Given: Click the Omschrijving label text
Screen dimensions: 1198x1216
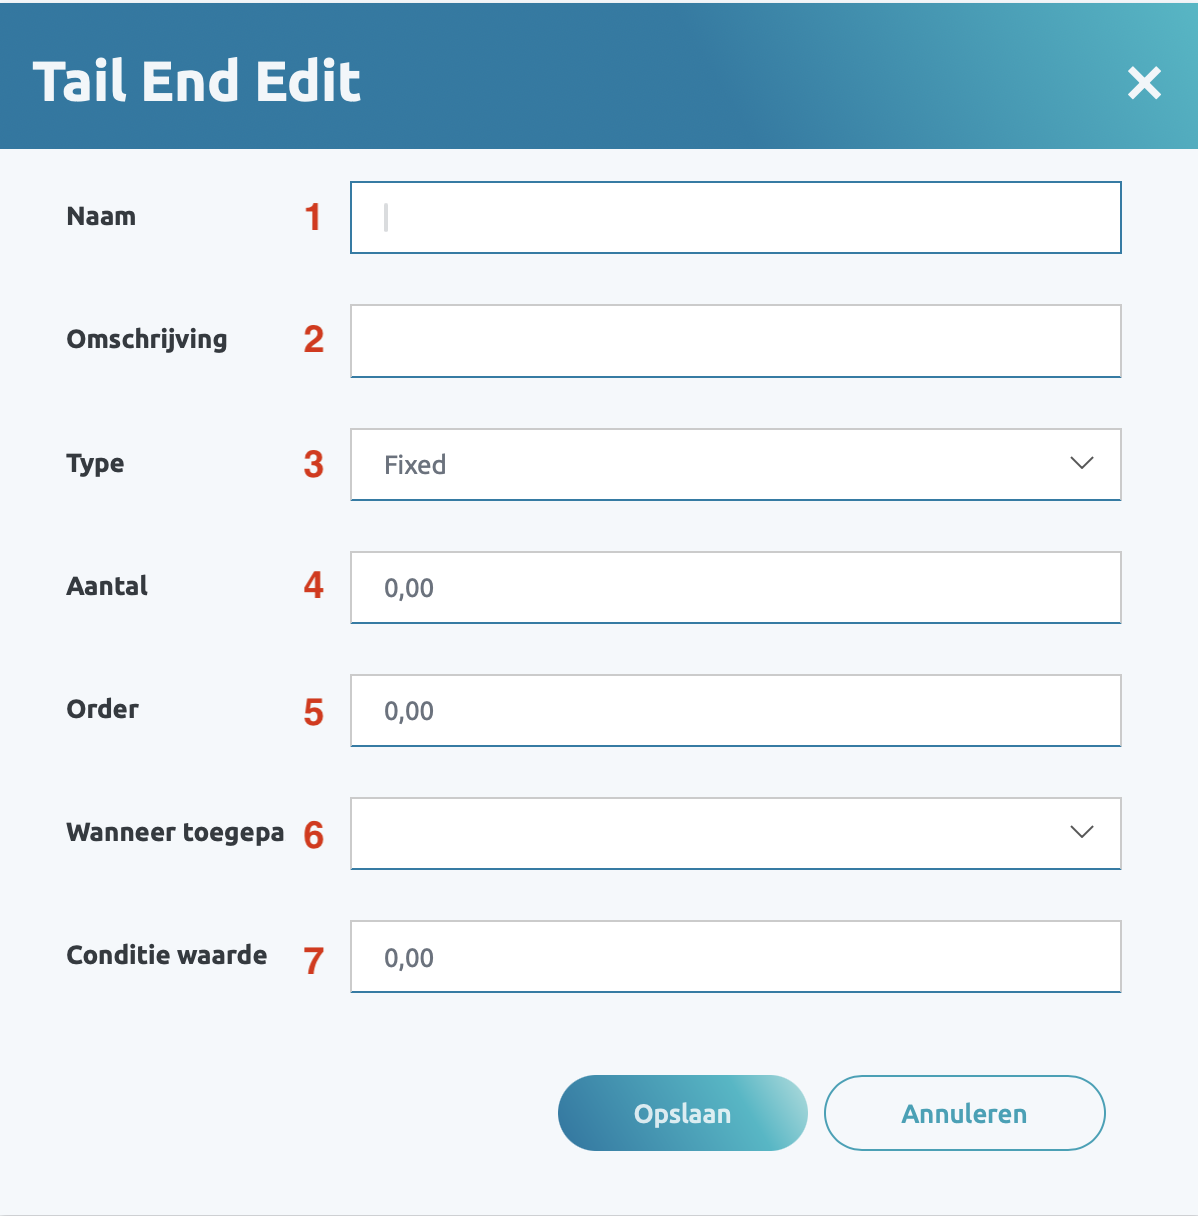Looking at the screenshot, I should 147,340.
